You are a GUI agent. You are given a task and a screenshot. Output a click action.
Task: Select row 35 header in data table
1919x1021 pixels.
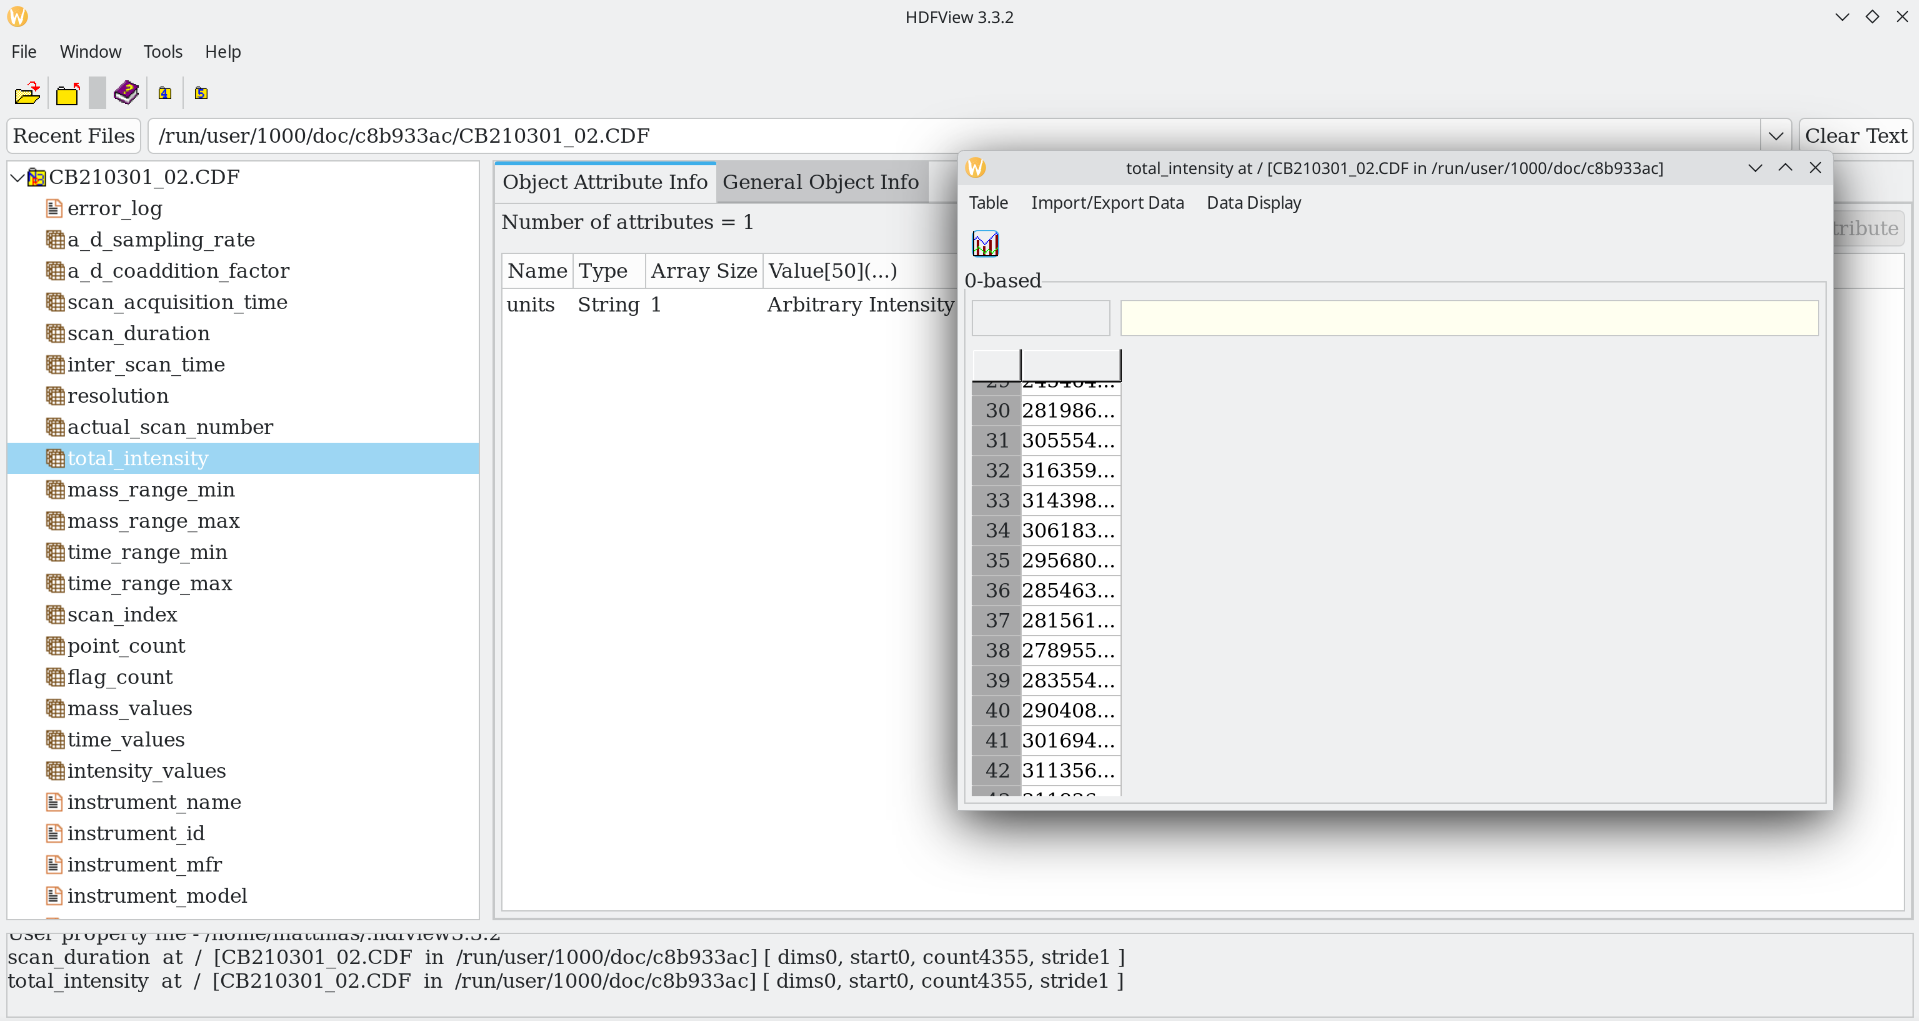click(x=996, y=561)
